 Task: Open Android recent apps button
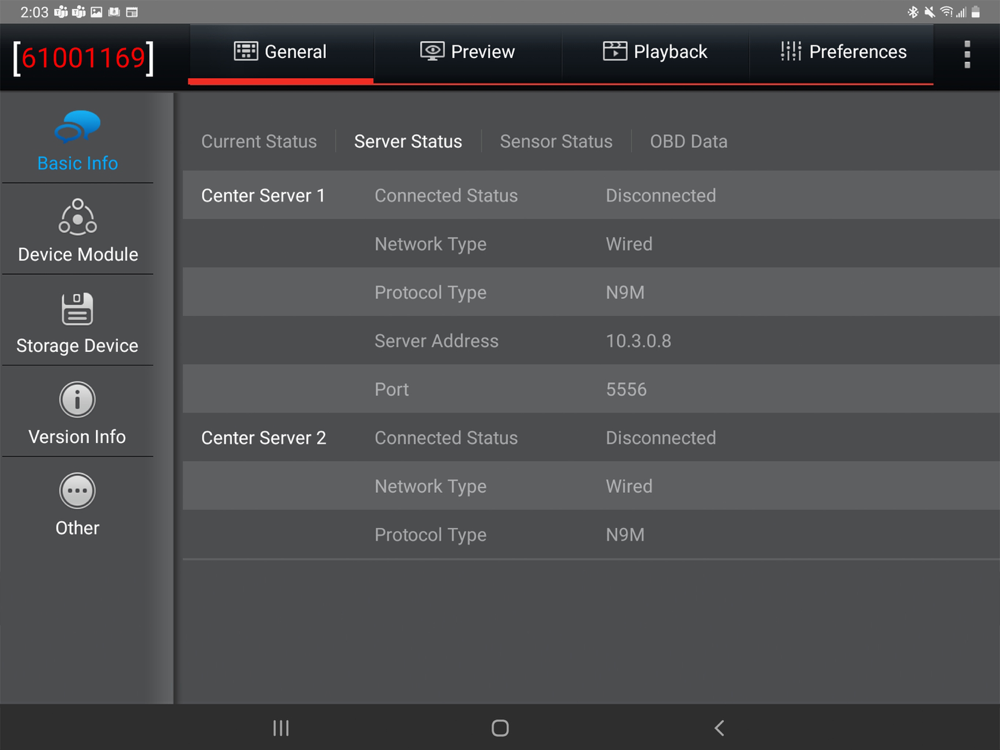tap(281, 728)
